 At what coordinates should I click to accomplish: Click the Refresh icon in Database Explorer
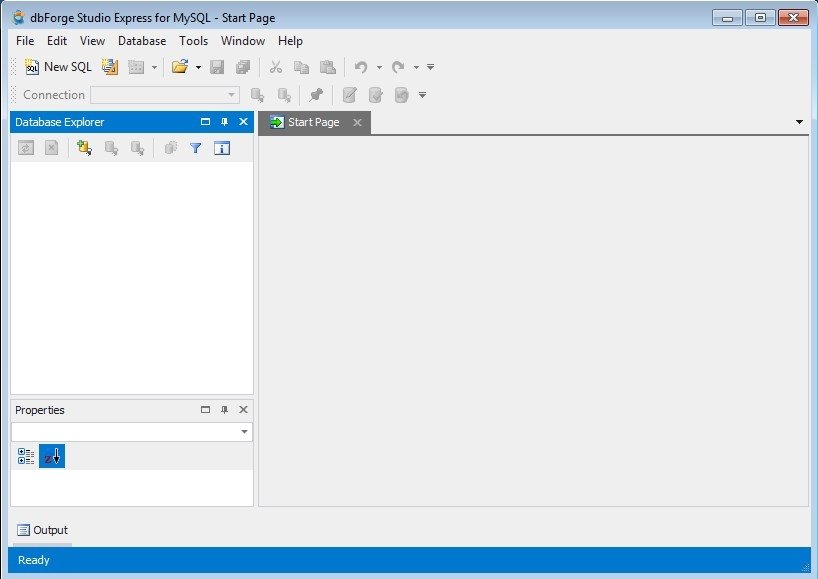(26, 148)
